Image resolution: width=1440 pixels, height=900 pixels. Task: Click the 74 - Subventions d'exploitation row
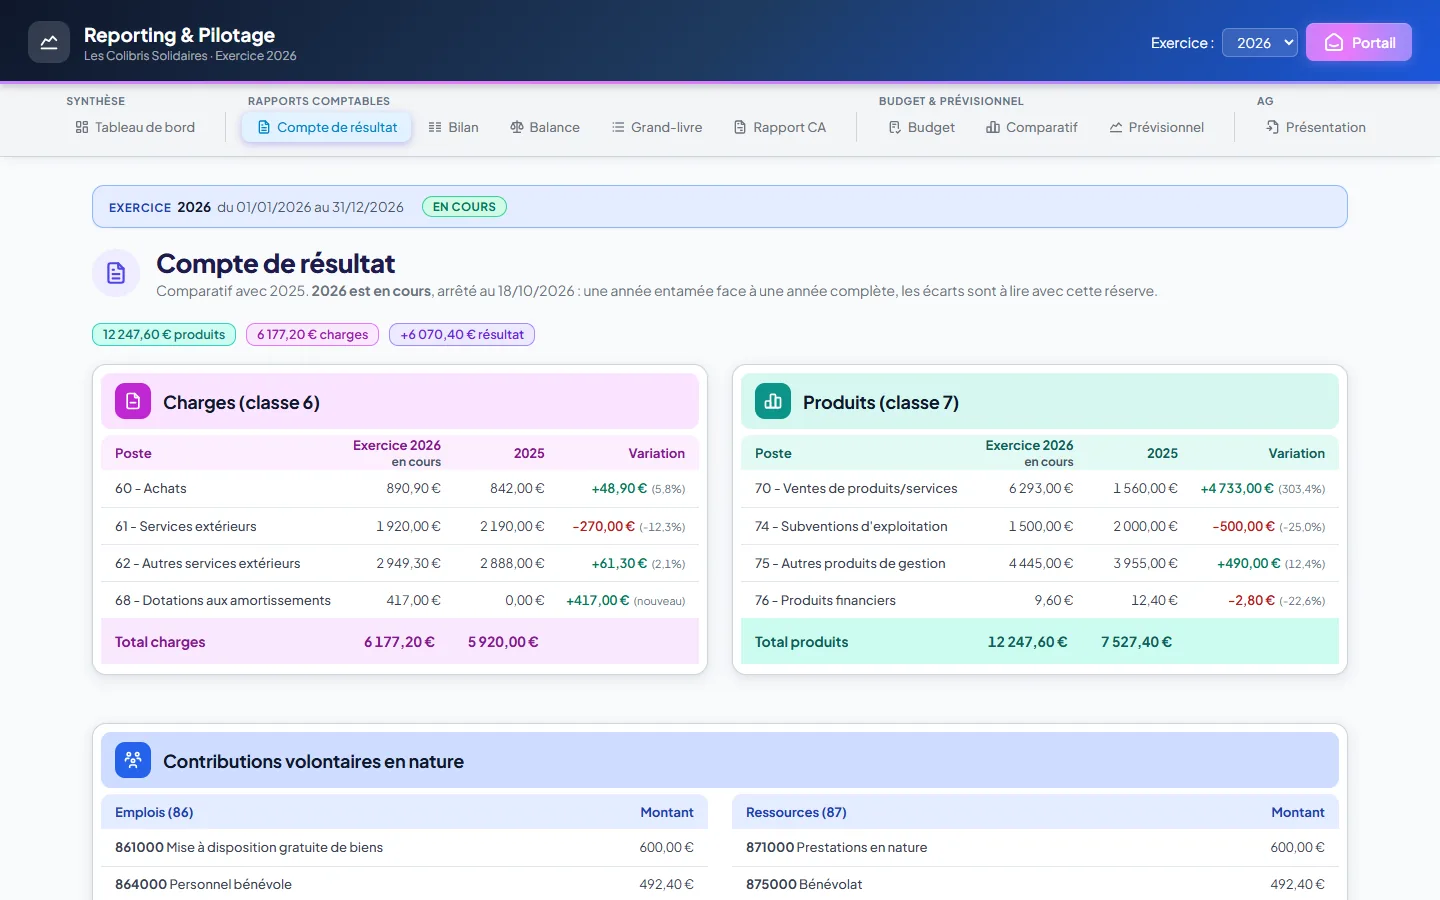pyautogui.click(x=1040, y=526)
